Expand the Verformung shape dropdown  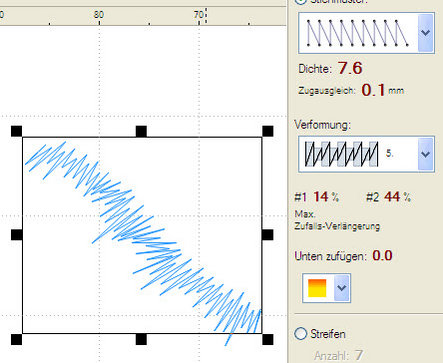click(x=425, y=154)
